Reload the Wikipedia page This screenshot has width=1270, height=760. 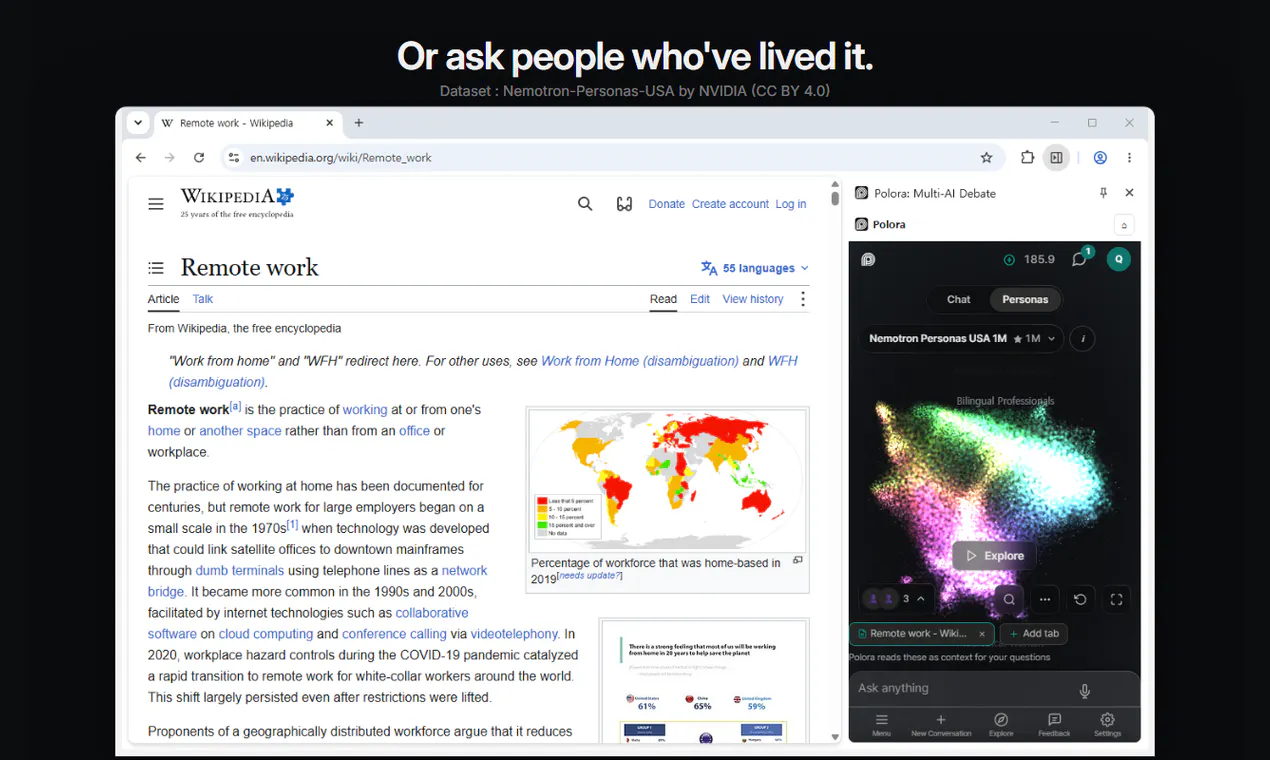pyautogui.click(x=199, y=158)
